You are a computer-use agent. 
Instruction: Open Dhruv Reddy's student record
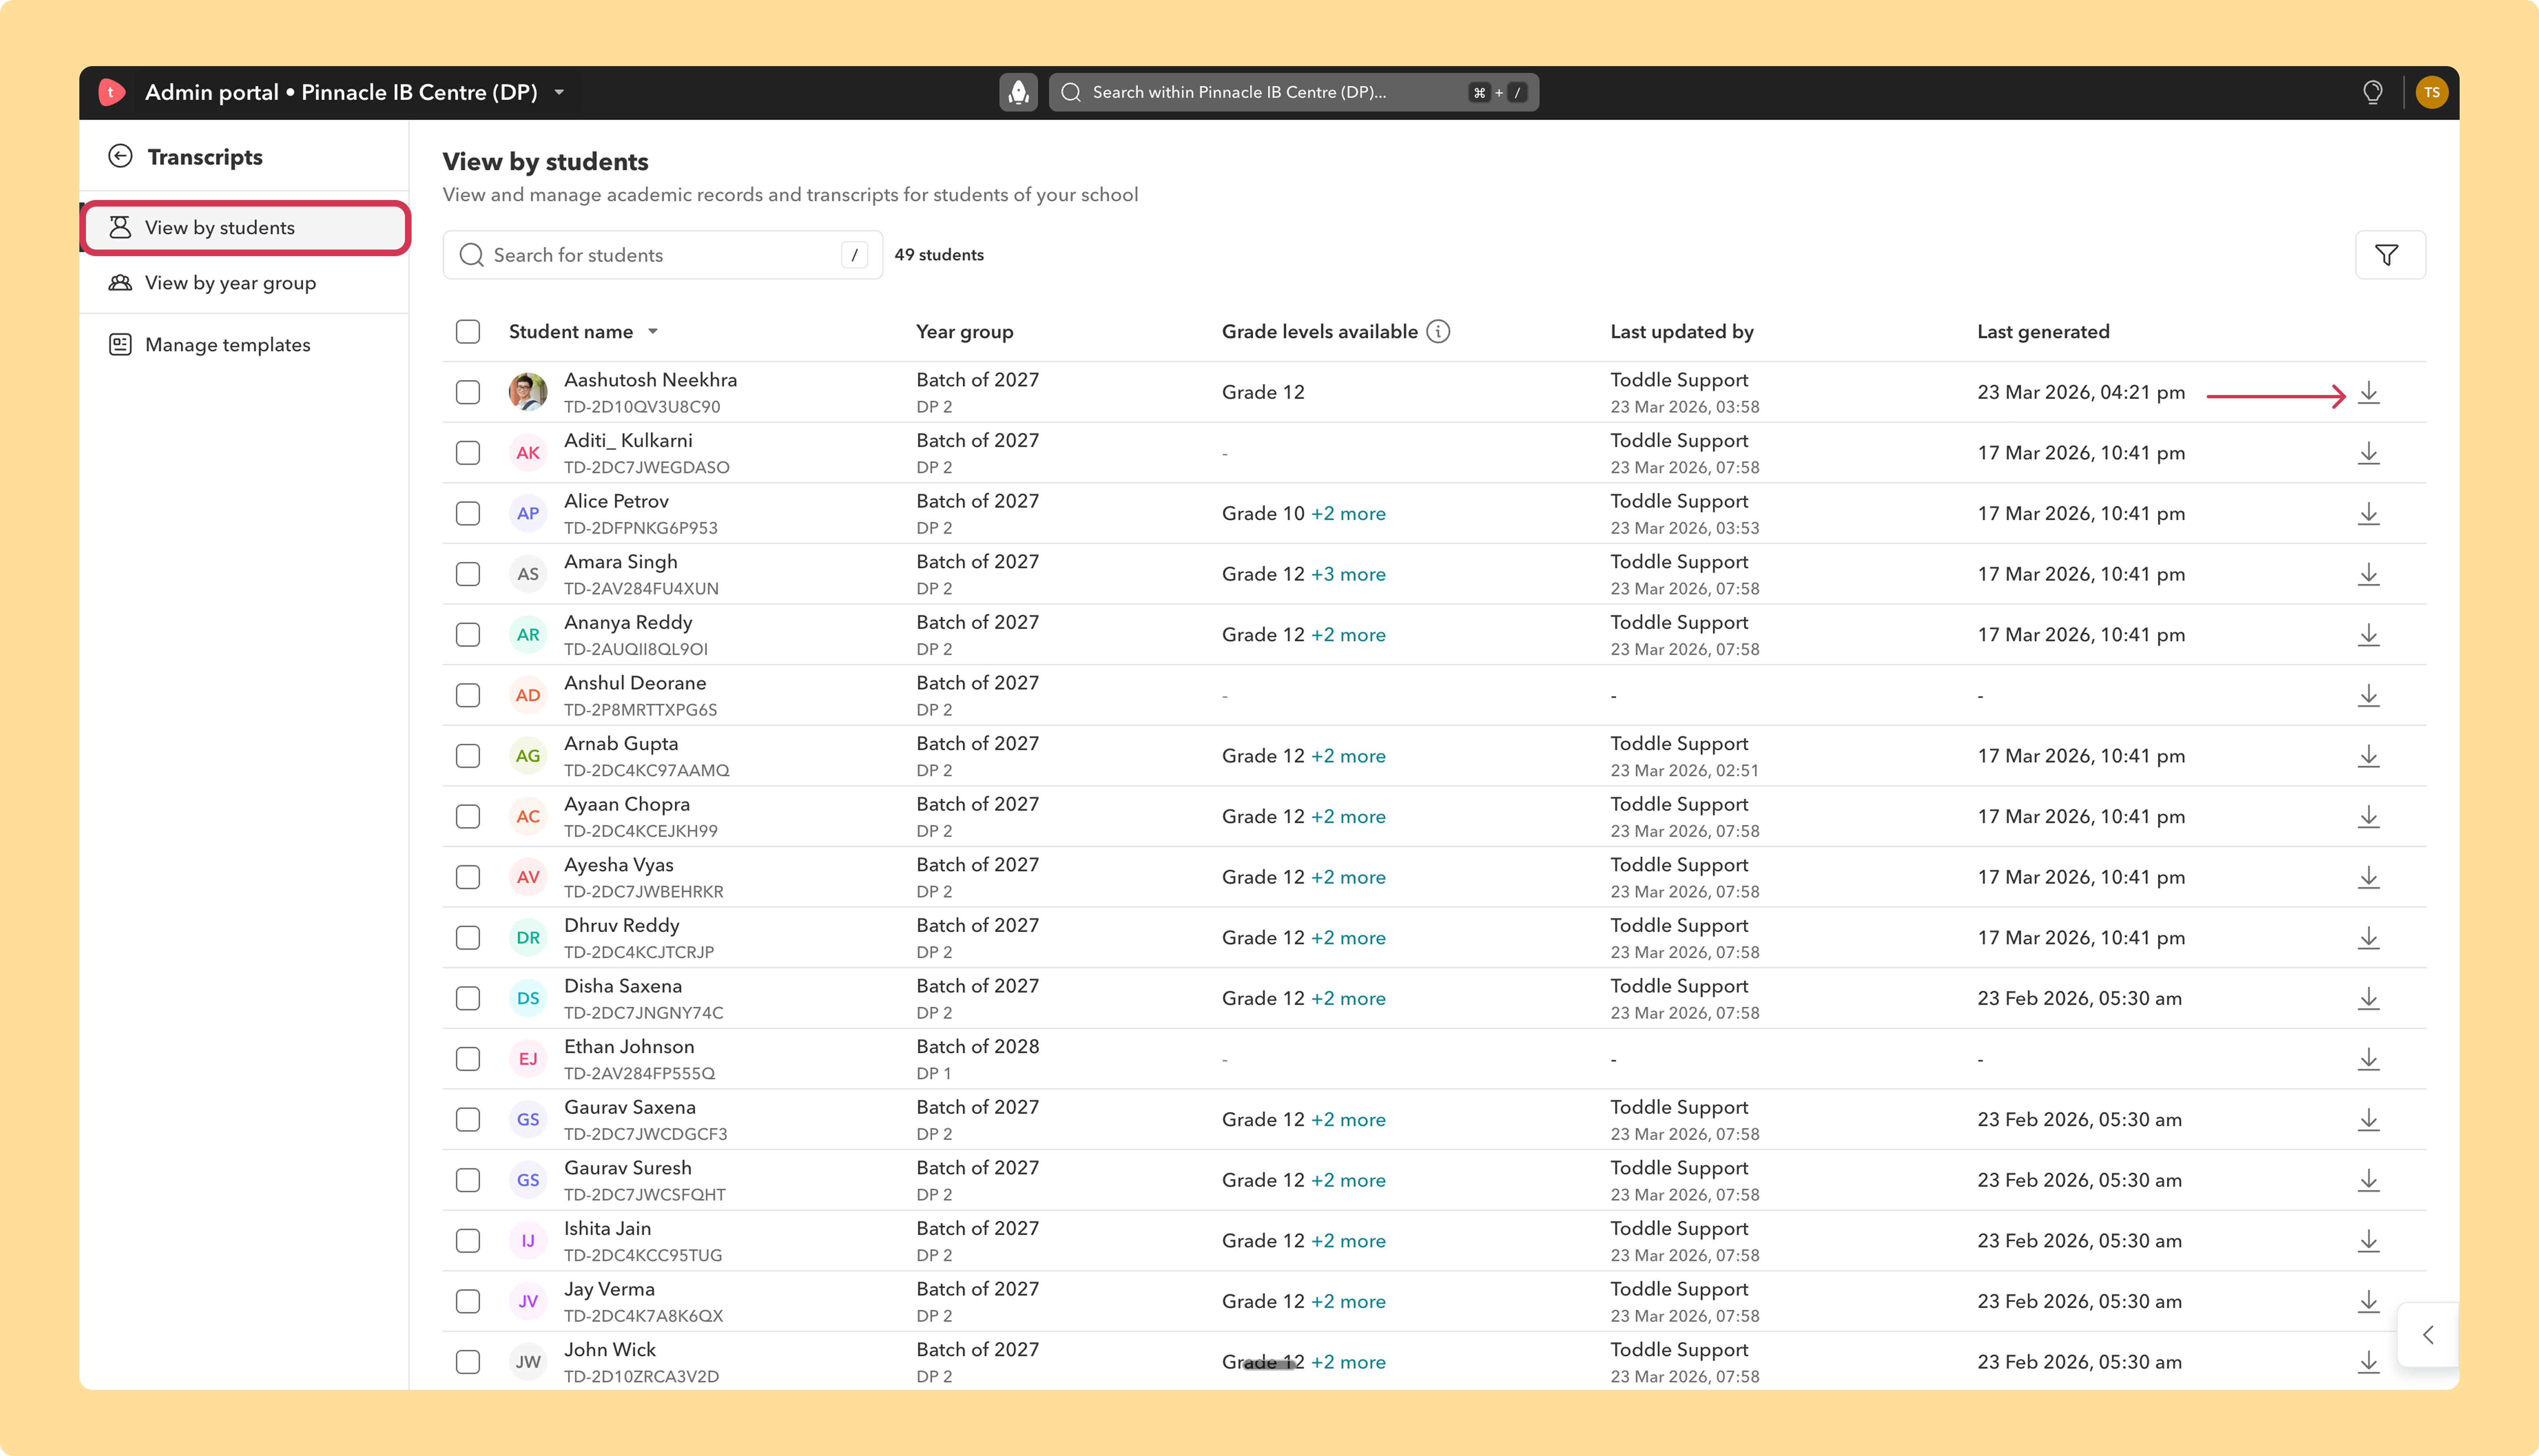(621, 926)
